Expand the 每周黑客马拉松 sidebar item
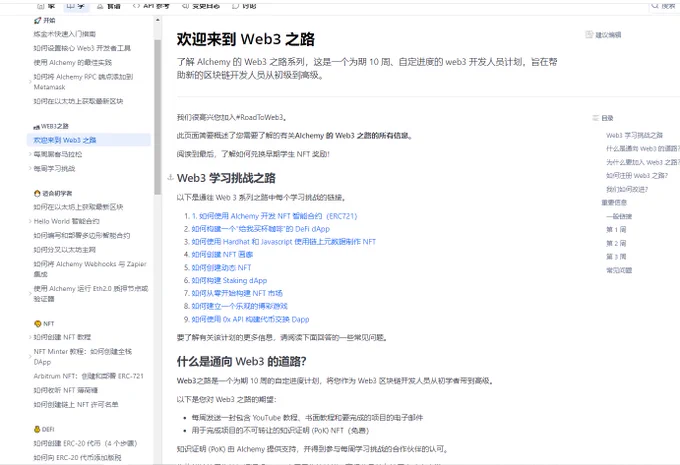 [x=30, y=154]
